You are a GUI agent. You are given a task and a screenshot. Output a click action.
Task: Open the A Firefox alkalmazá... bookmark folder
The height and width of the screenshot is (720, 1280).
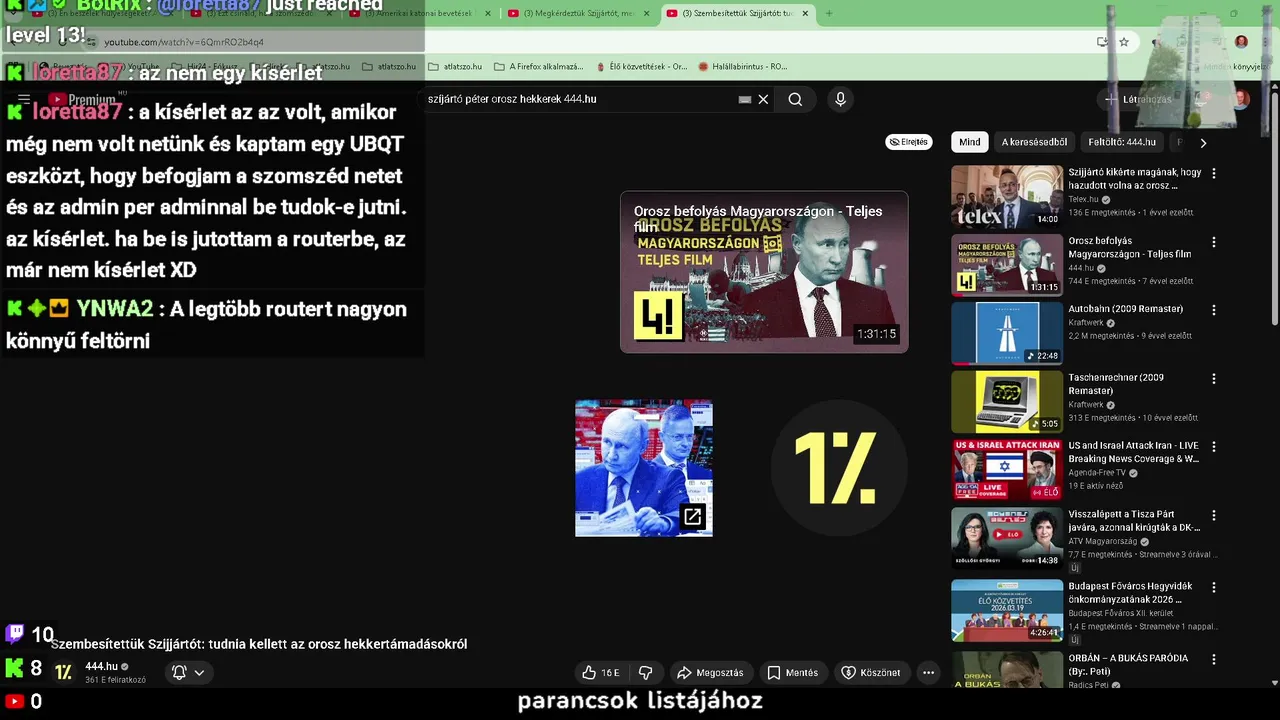(x=539, y=66)
